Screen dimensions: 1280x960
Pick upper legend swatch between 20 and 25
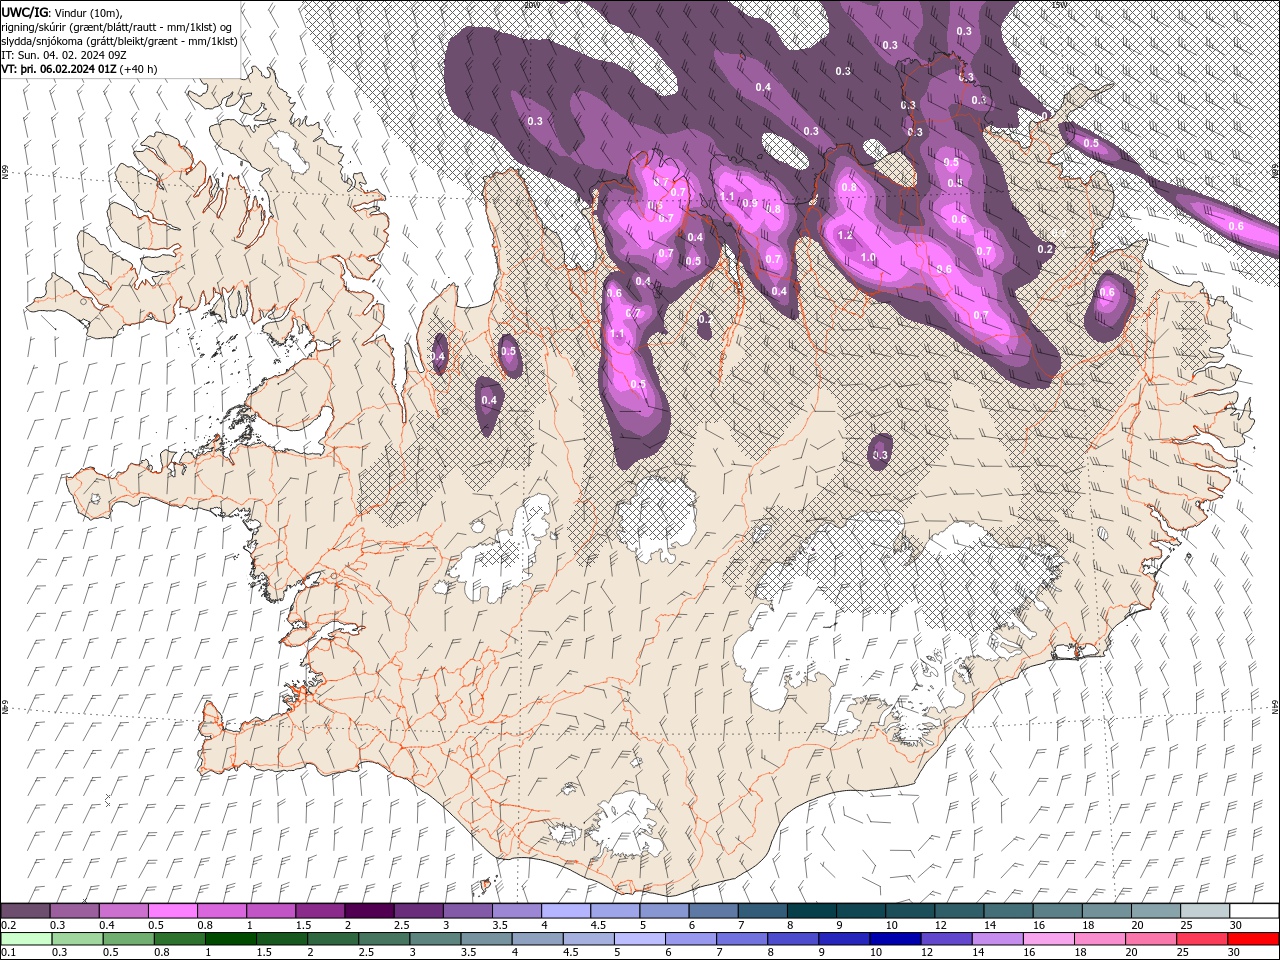tap(1156, 911)
